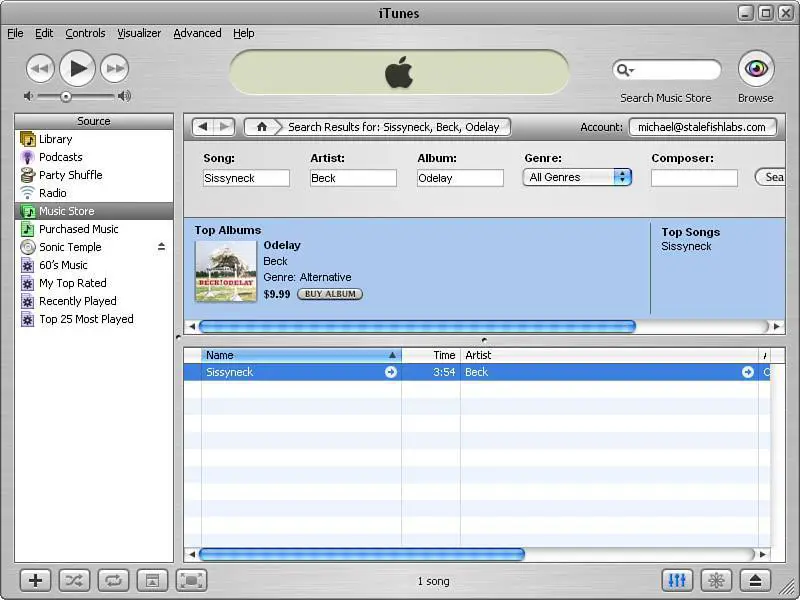Viewport: 800px width, 600px height.
Task: Click the account michael@stalefishlabs.com button
Action: pos(703,127)
